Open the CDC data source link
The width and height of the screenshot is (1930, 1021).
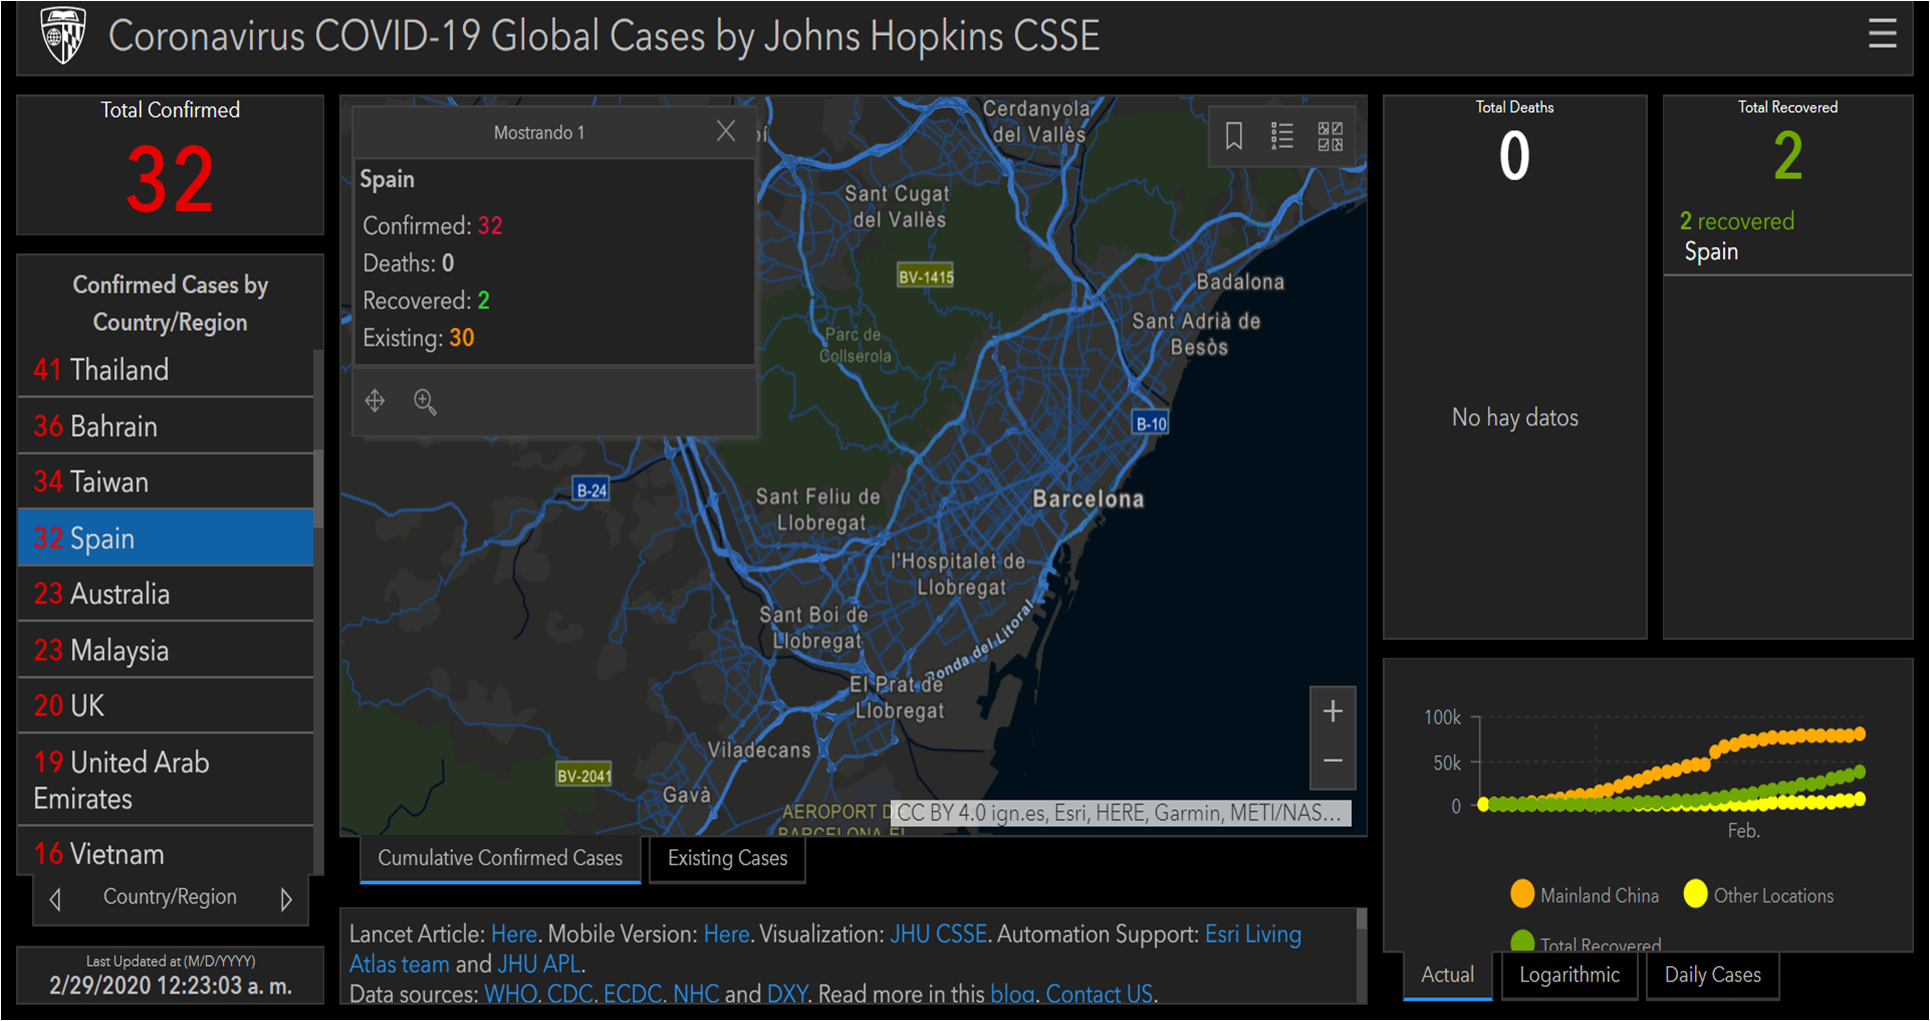pyautogui.click(x=569, y=994)
